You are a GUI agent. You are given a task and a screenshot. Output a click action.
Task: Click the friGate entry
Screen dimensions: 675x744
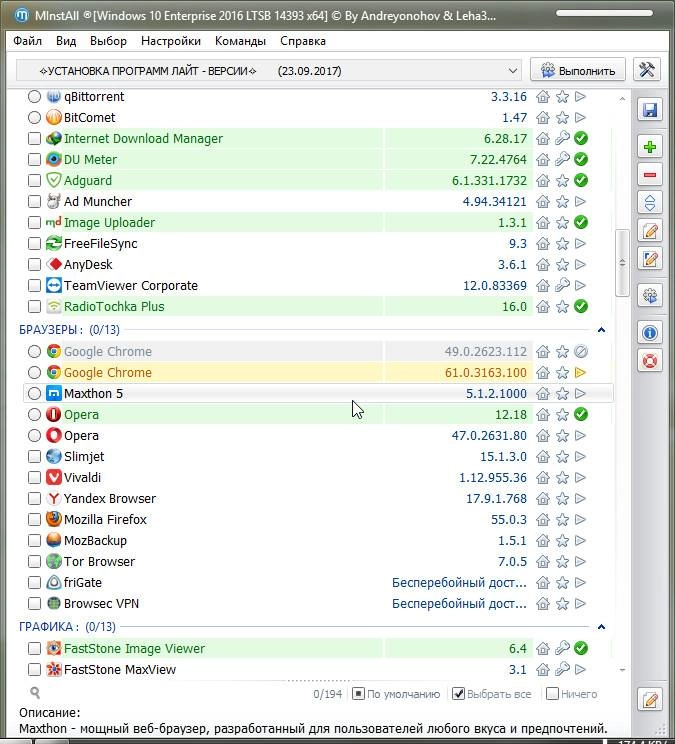pos(83,583)
